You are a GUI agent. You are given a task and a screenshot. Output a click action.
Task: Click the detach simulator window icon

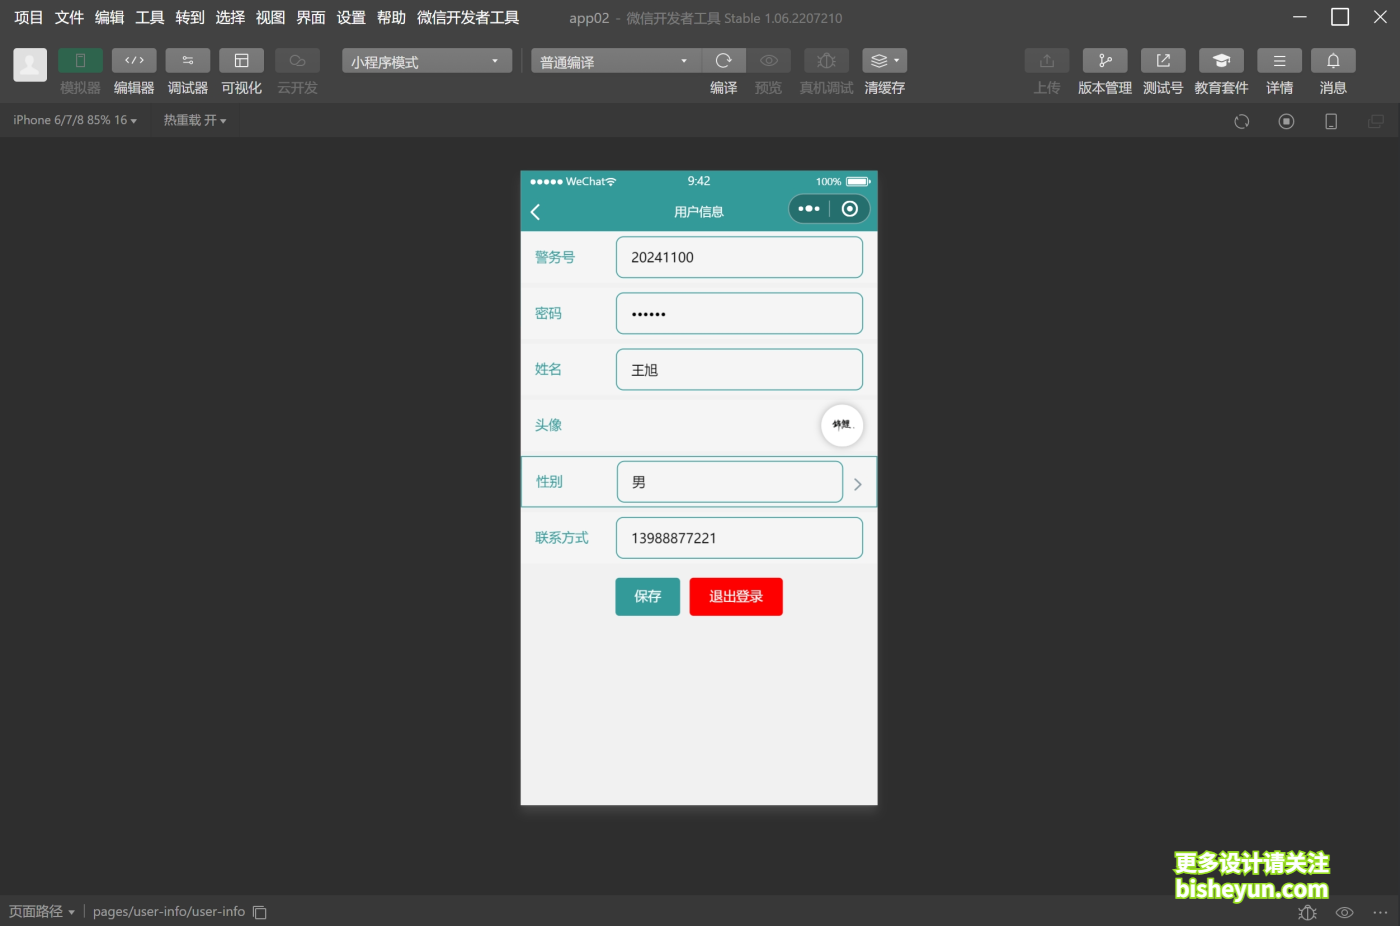[x=1376, y=121]
